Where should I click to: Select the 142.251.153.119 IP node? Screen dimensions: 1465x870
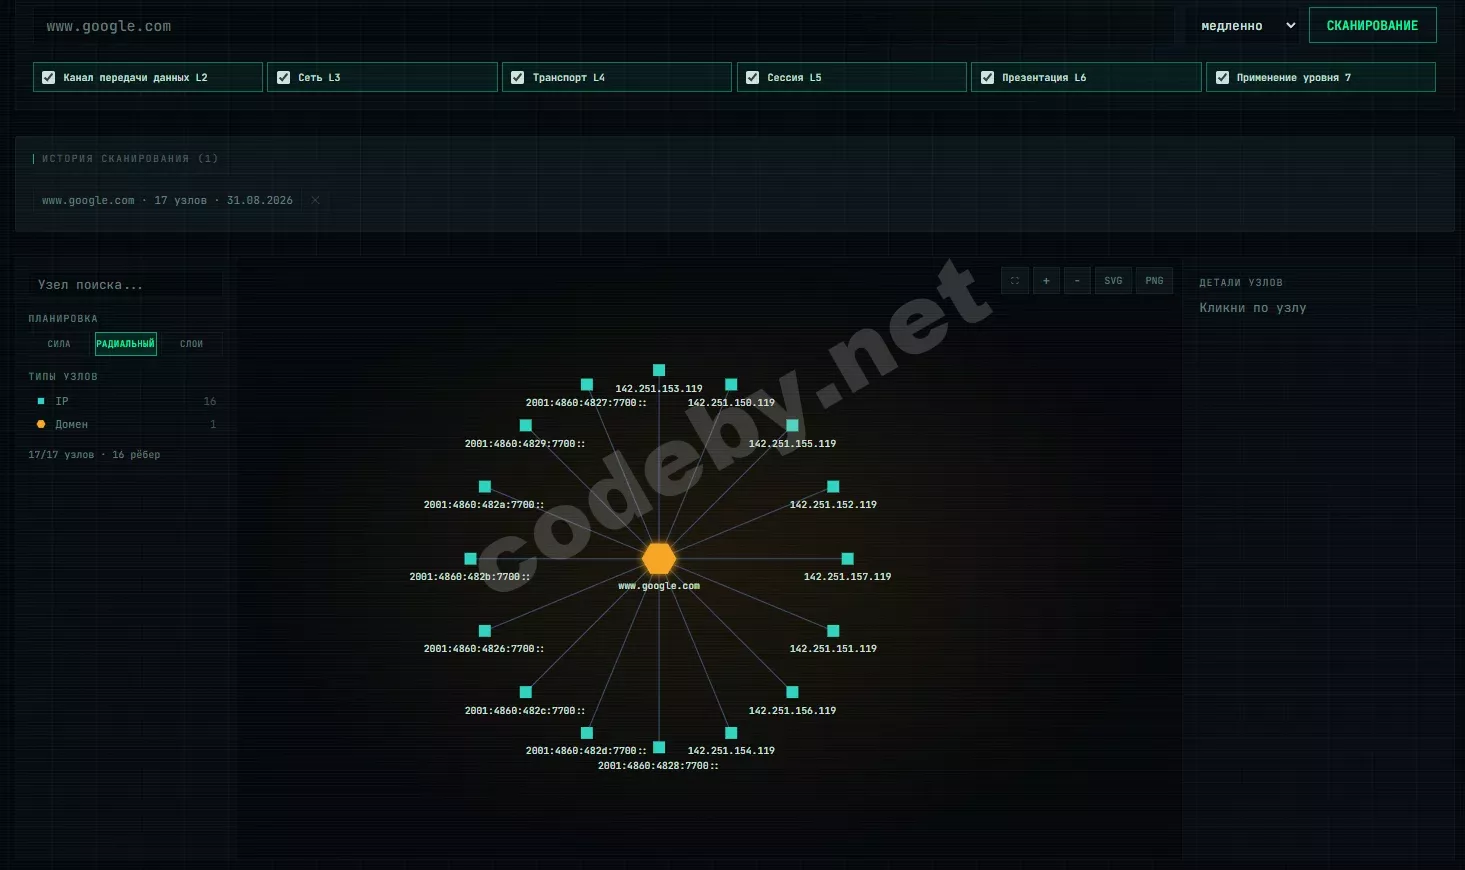(659, 370)
